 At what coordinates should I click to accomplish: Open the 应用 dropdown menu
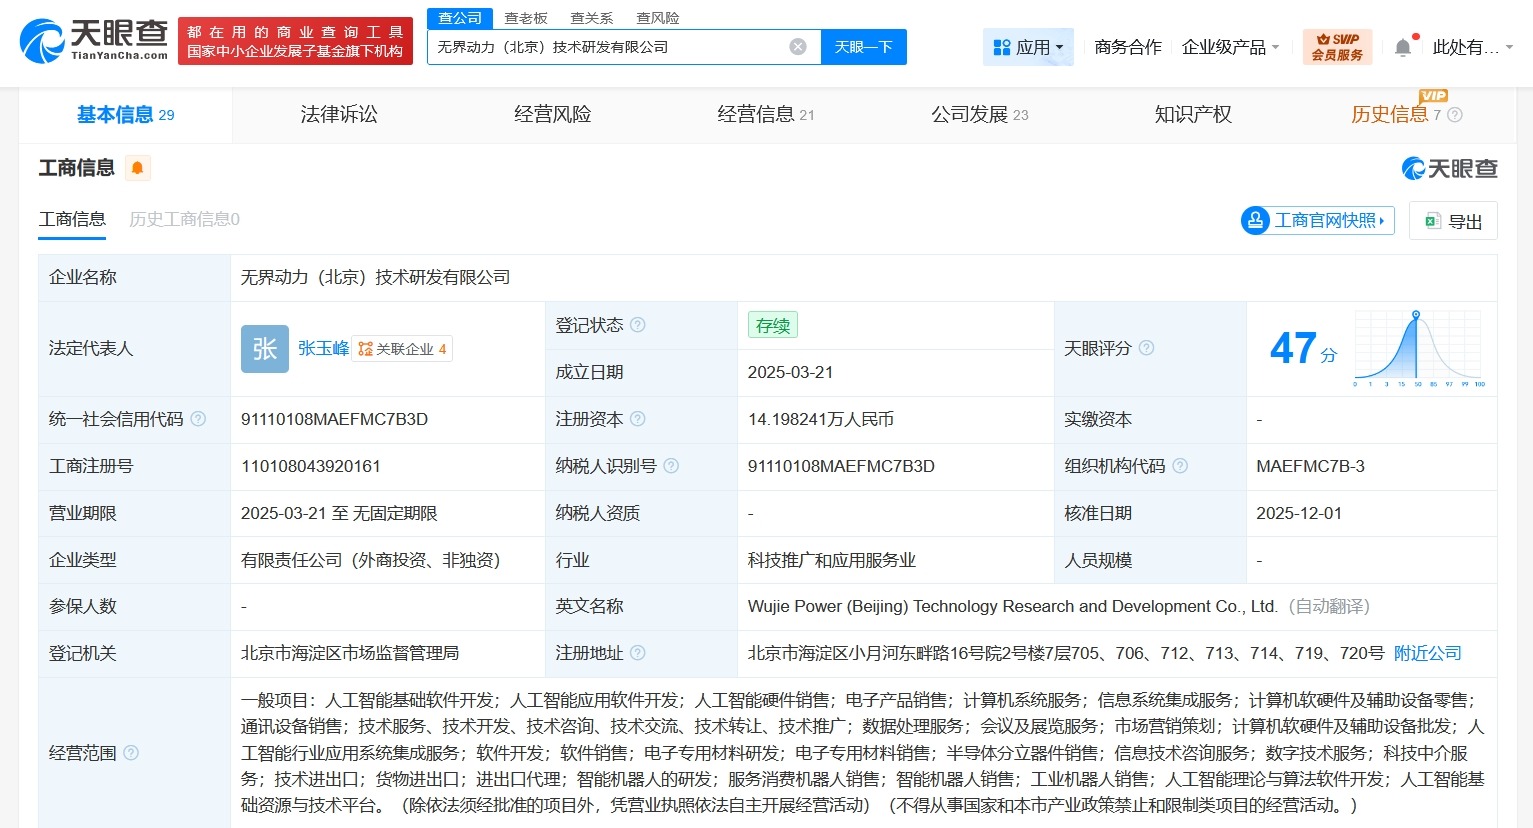(x=1028, y=46)
